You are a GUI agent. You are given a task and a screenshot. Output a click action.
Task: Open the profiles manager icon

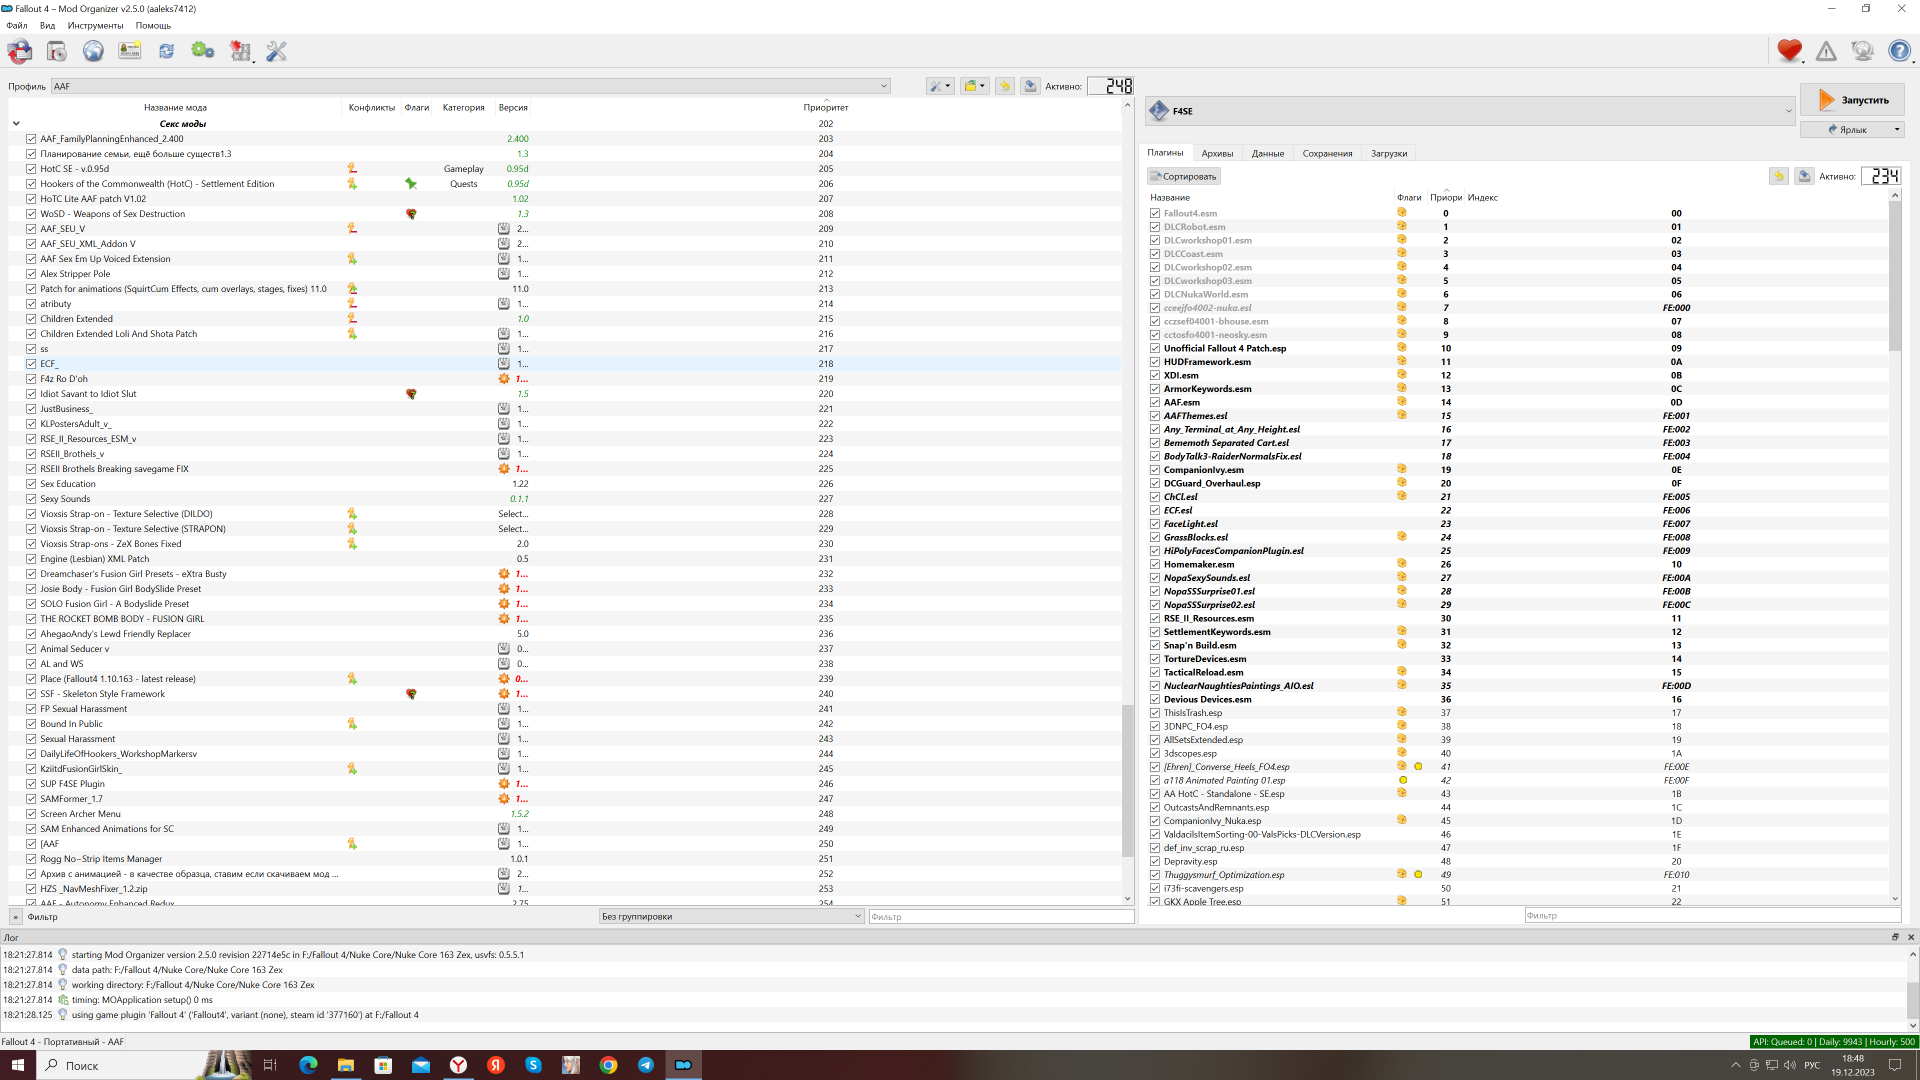point(130,51)
